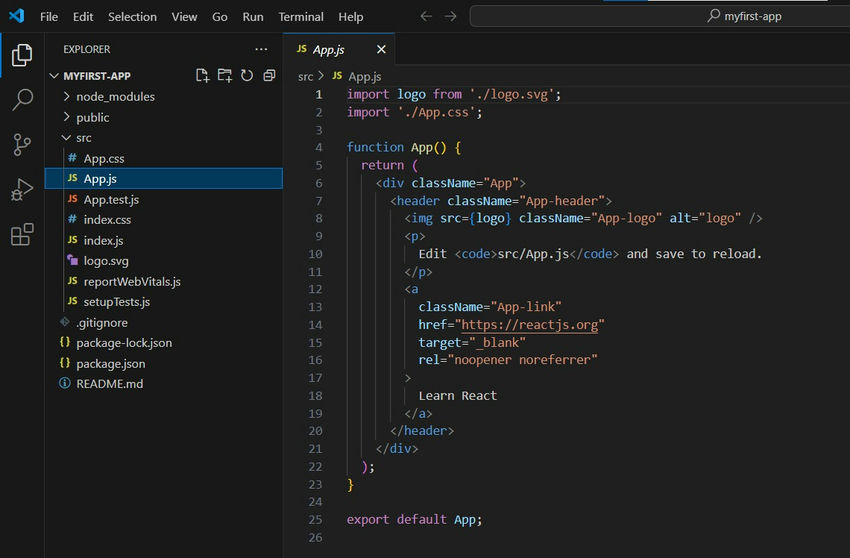Click the New Folder icon in Explorer
Image resolution: width=850 pixels, height=558 pixels.
(x=225, y=76)
